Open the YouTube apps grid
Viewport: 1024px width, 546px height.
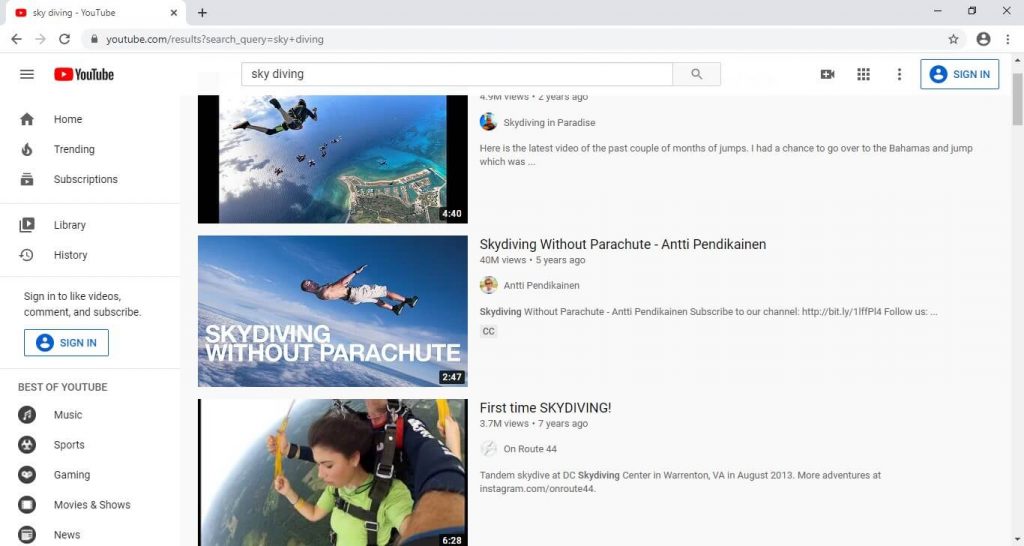tap(863, 74)
